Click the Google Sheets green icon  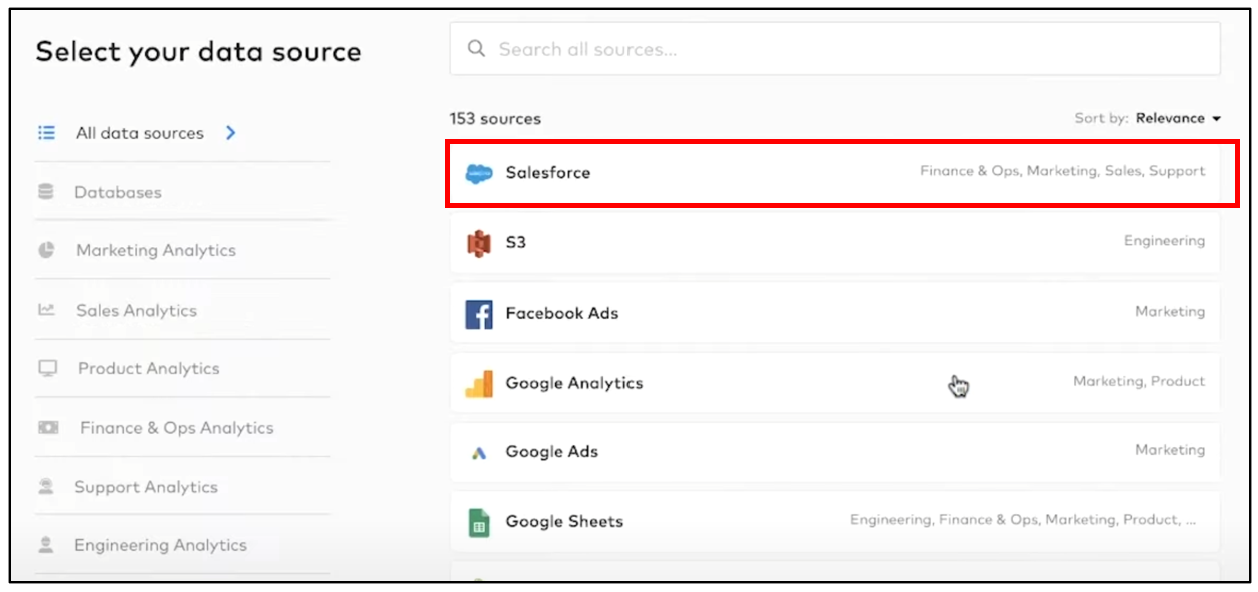point(479,522)
